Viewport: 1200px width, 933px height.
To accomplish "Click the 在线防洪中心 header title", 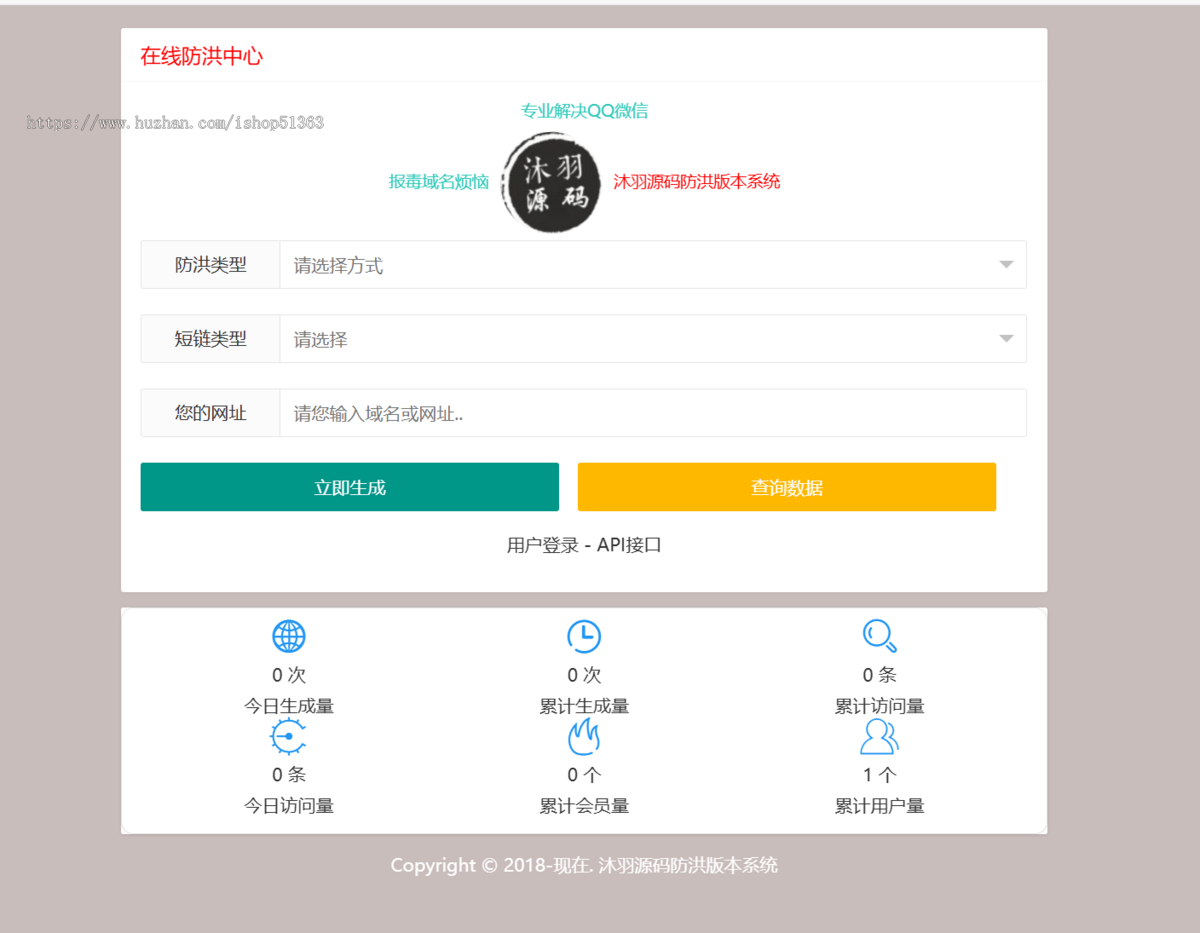I will tap(201, 56).
